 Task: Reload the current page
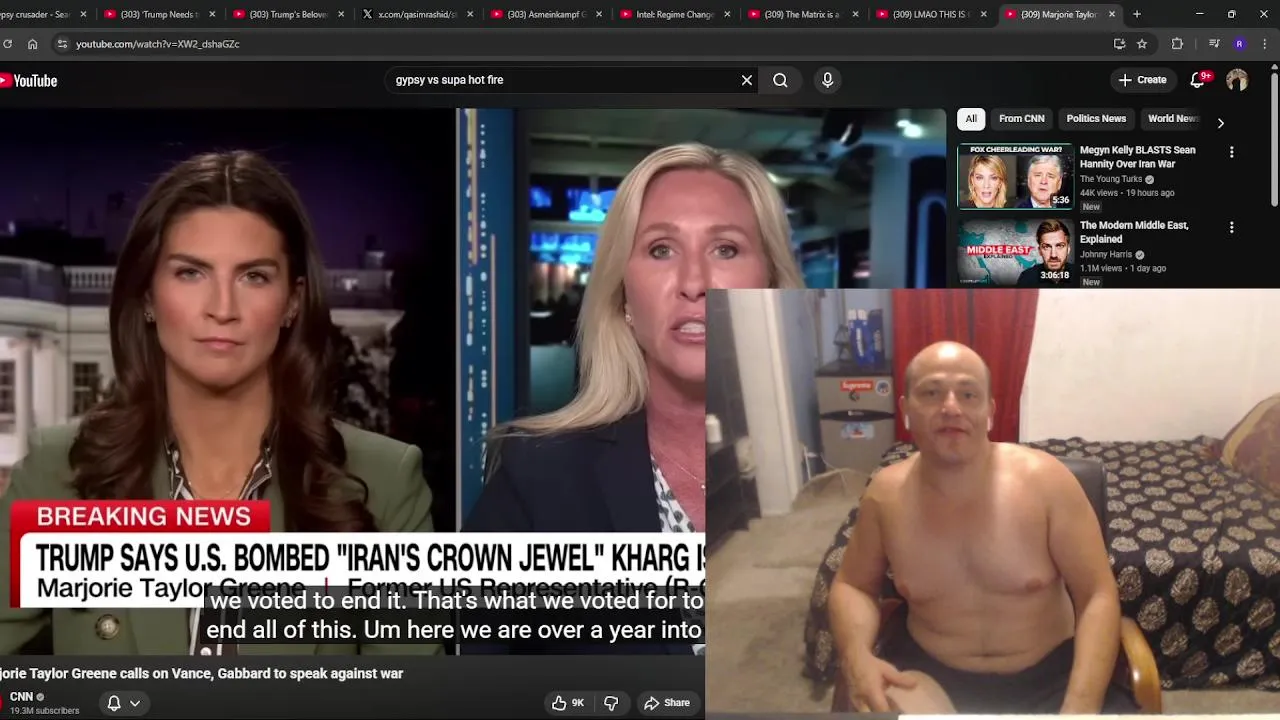pos(7,44)
